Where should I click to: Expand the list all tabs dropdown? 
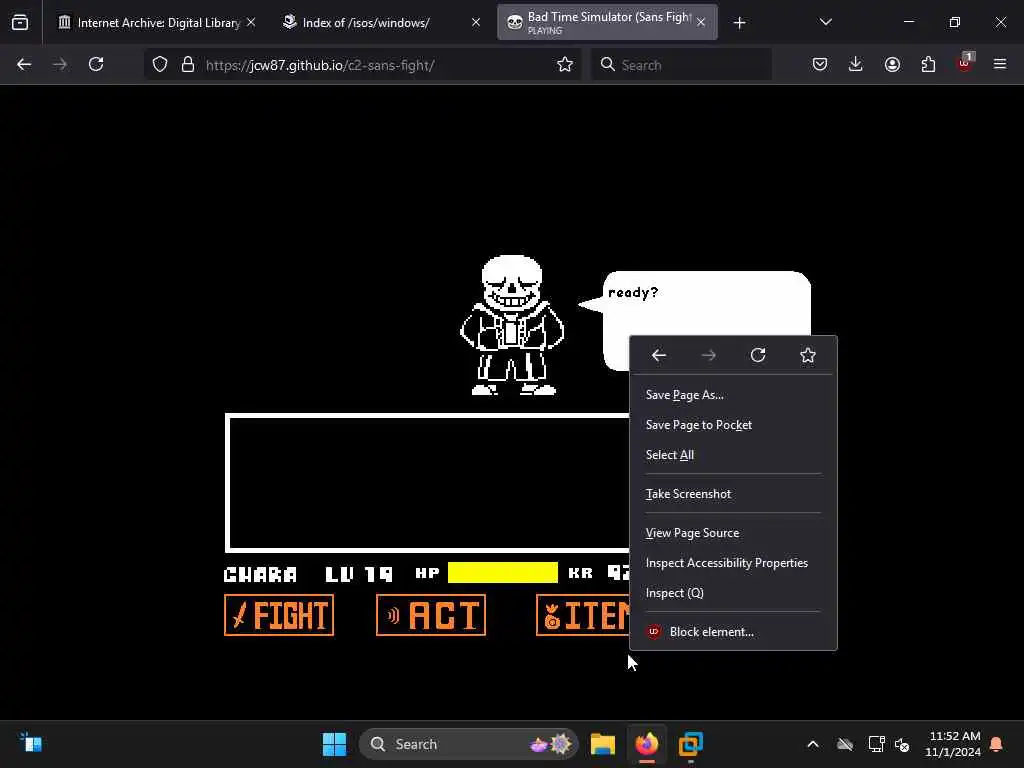click(825, 23)
